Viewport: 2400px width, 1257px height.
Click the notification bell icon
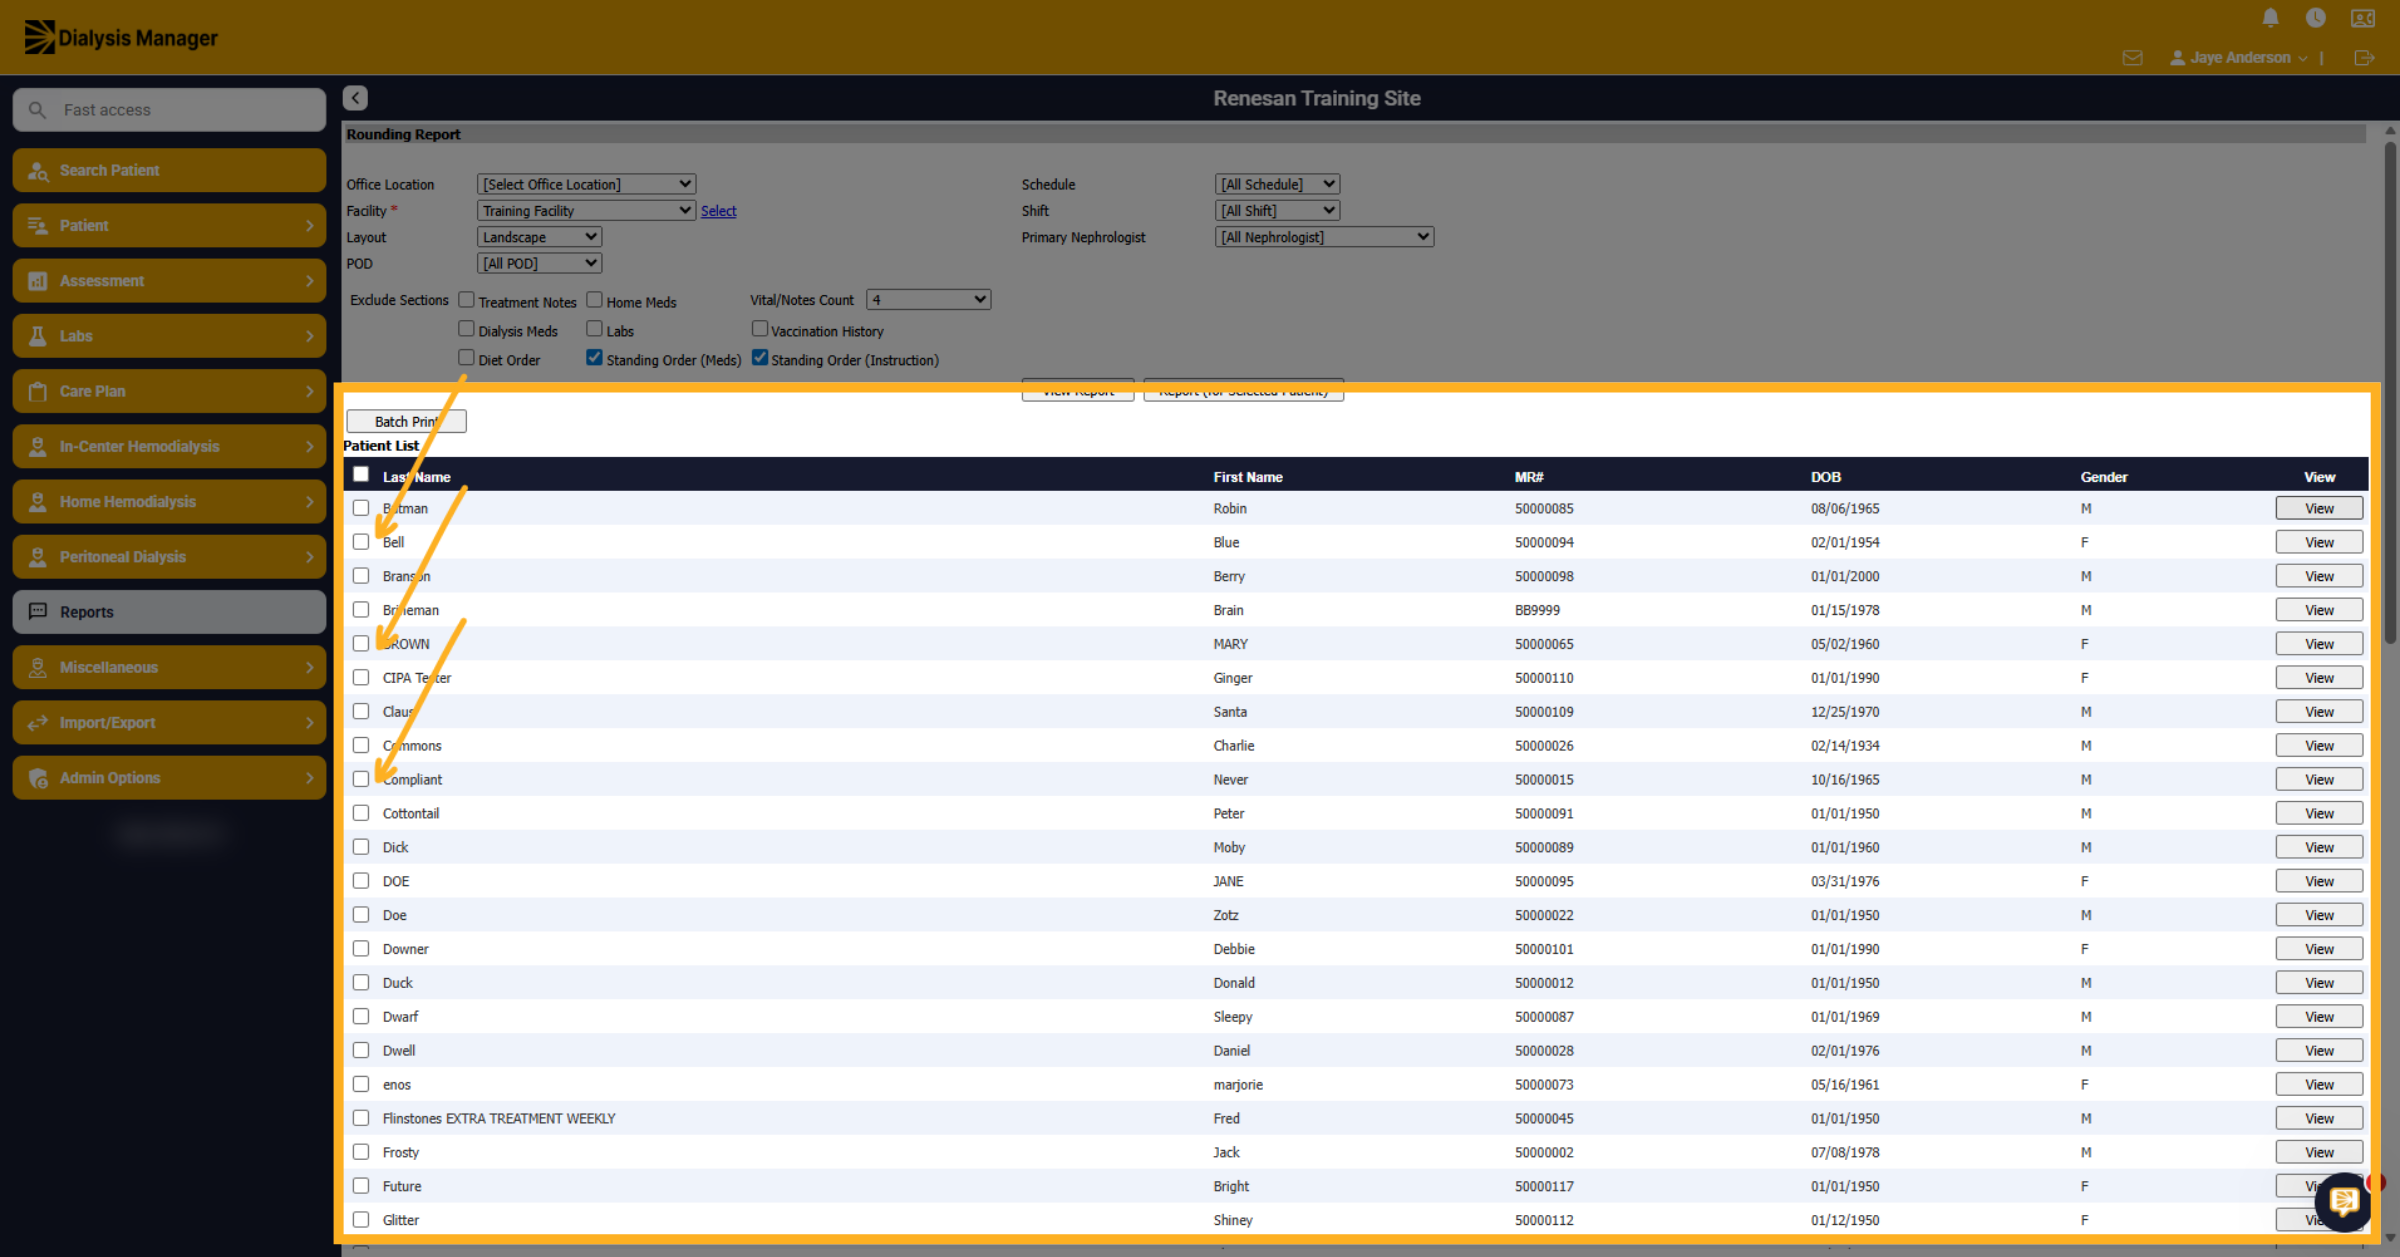(2270, 18)
